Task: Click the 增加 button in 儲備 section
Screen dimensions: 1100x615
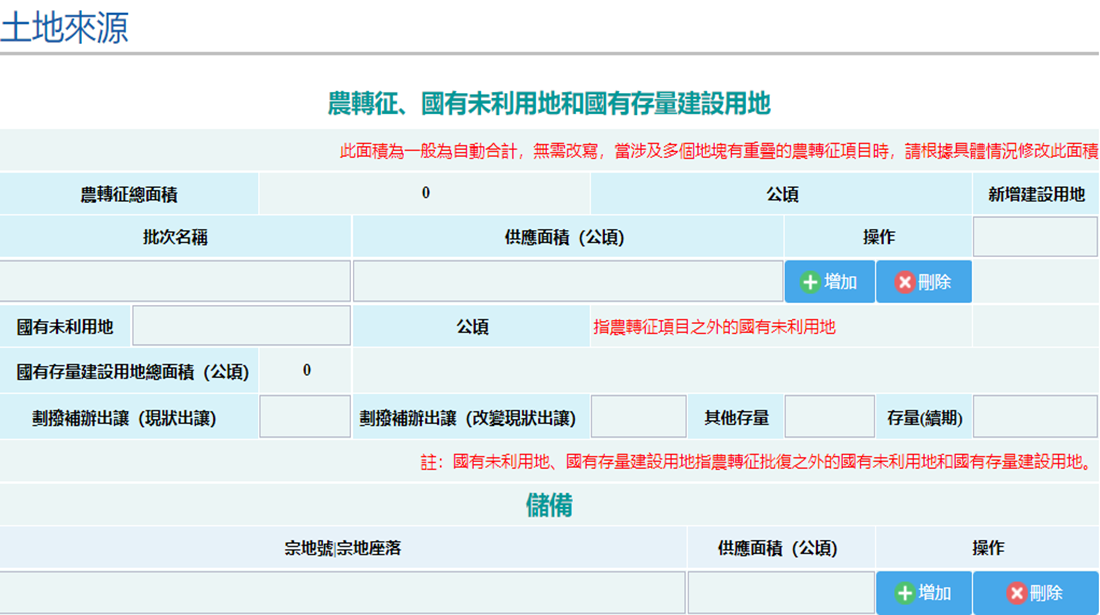Action: [x=924, y=593]
